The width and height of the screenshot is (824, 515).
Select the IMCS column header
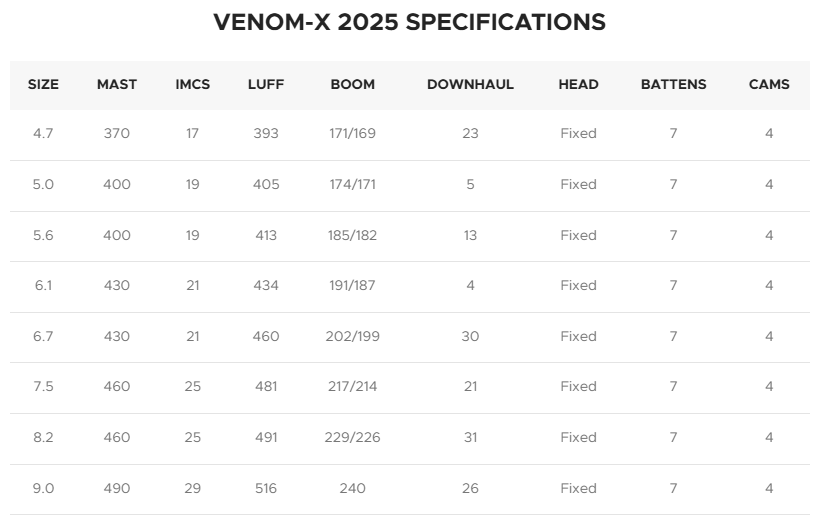[192, 85]
